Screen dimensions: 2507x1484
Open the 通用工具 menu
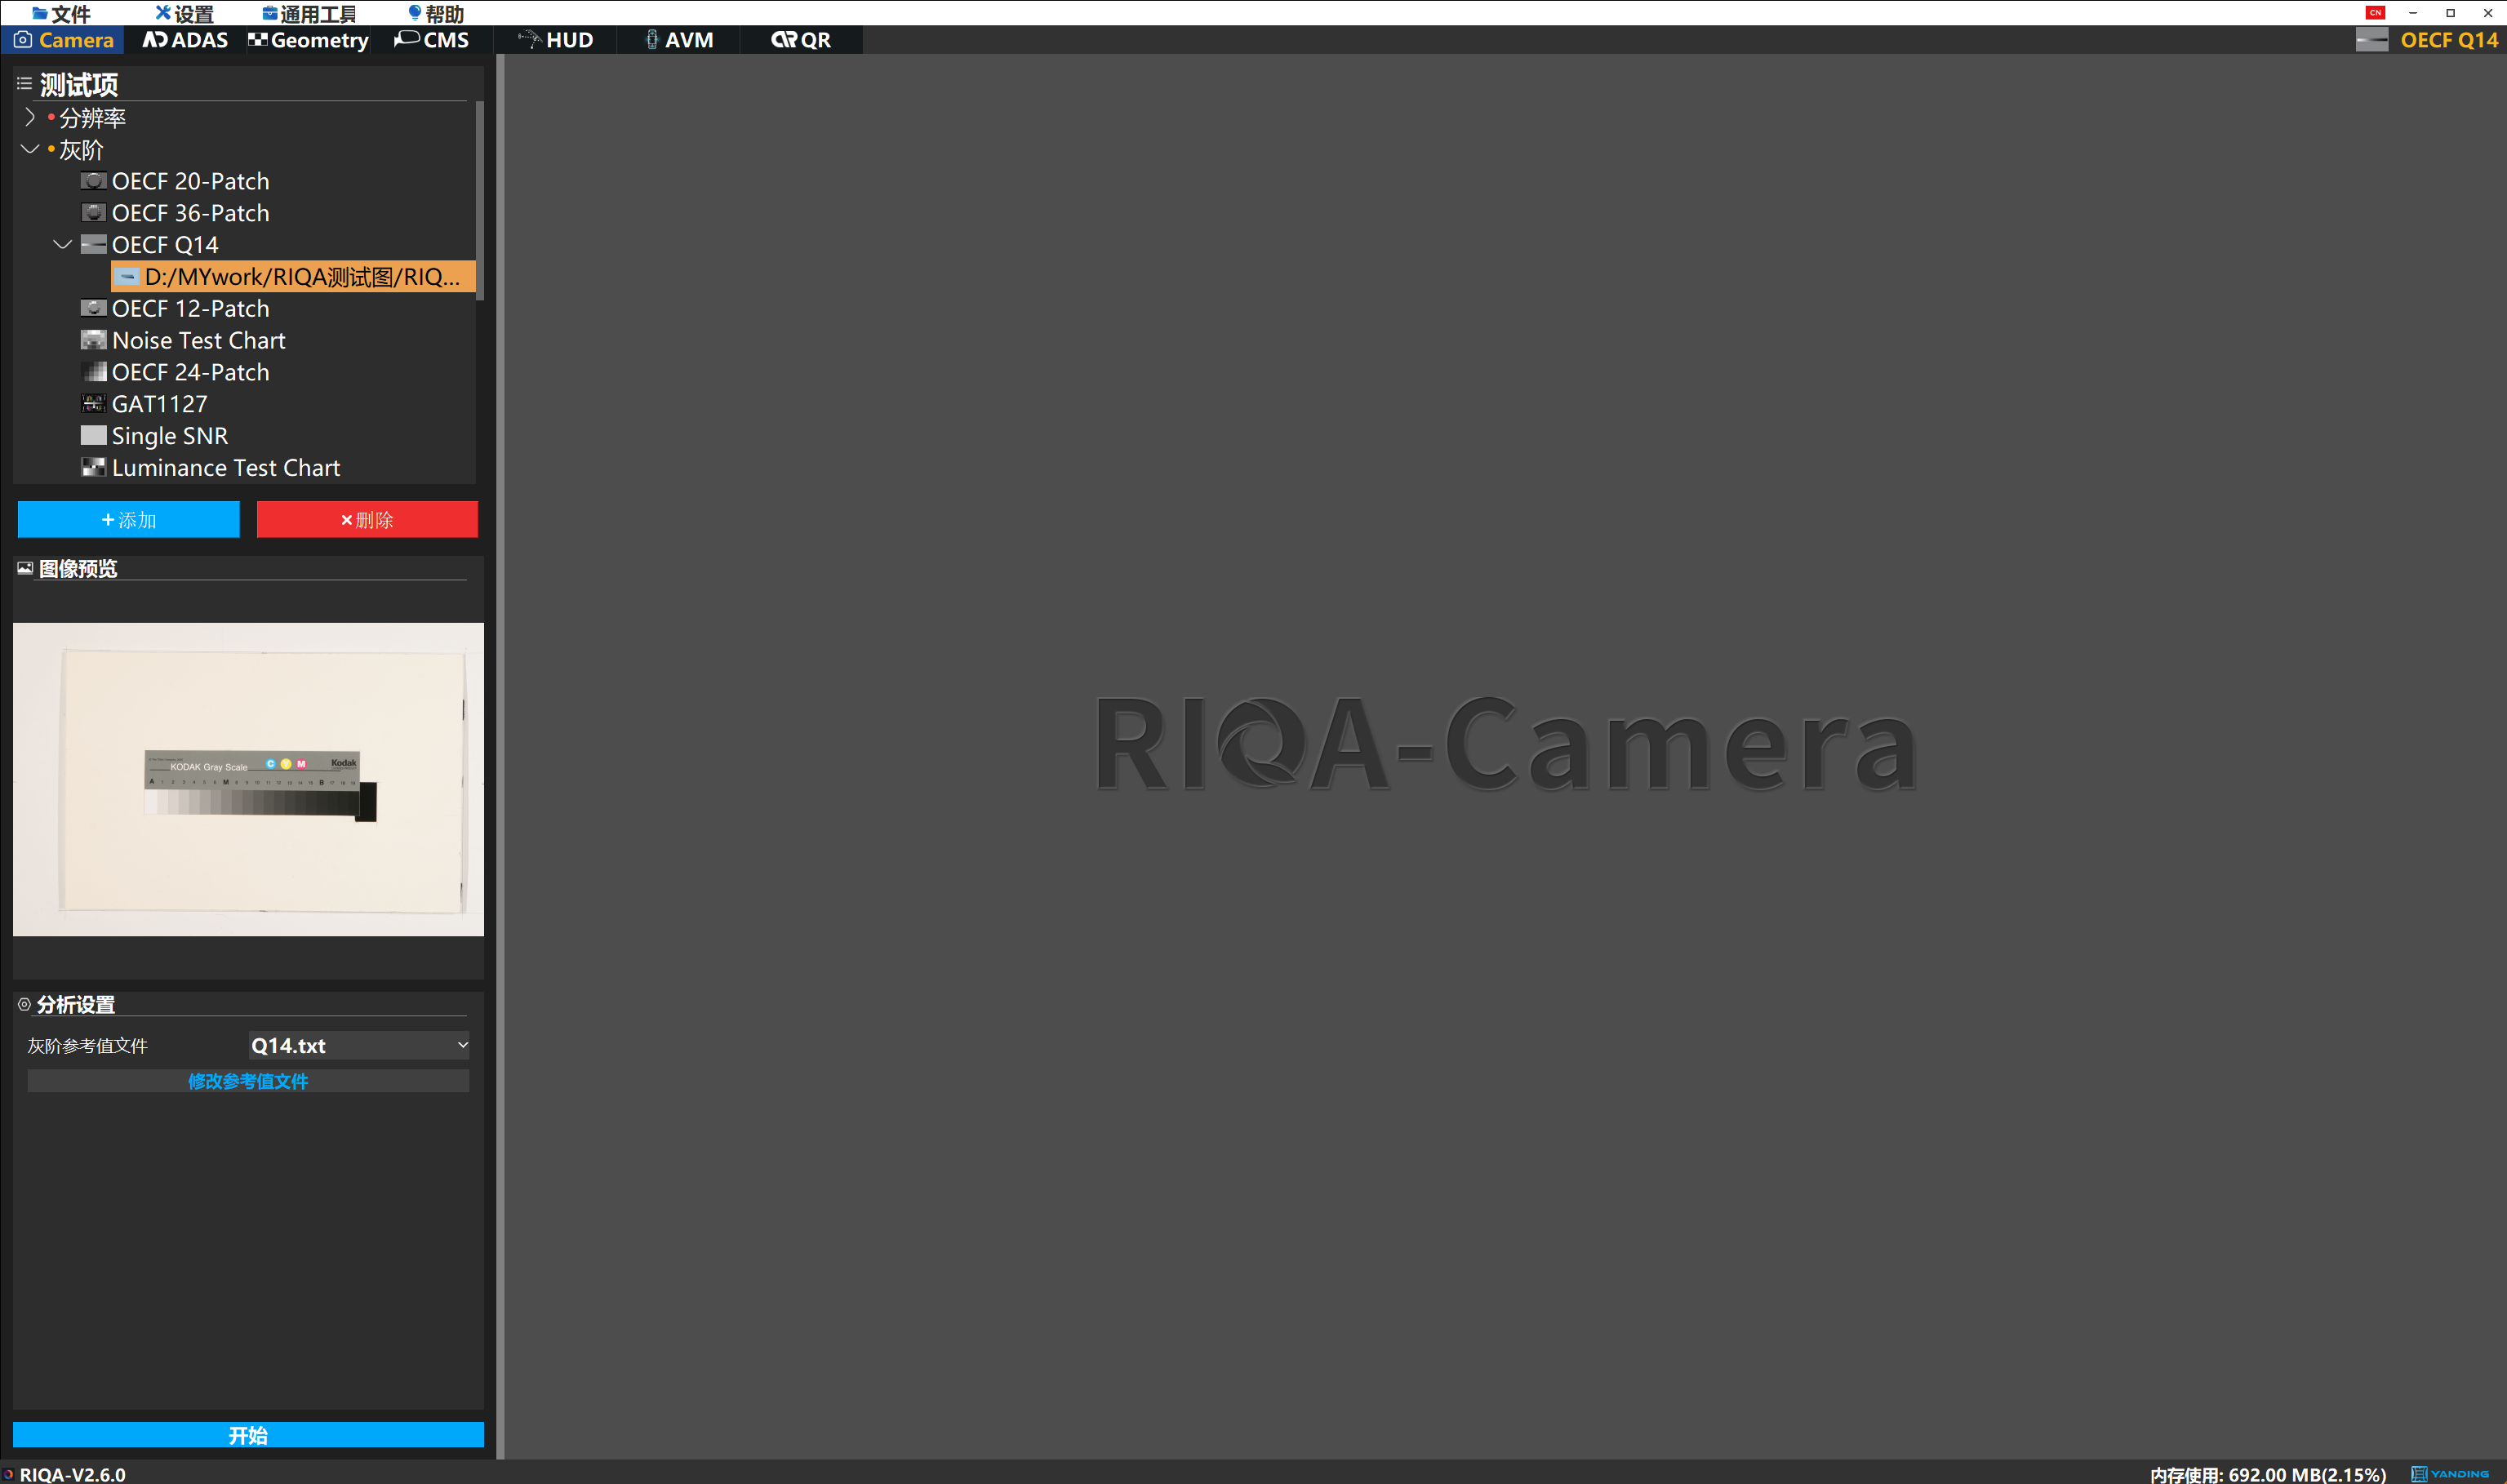click(x=308, y=14)
